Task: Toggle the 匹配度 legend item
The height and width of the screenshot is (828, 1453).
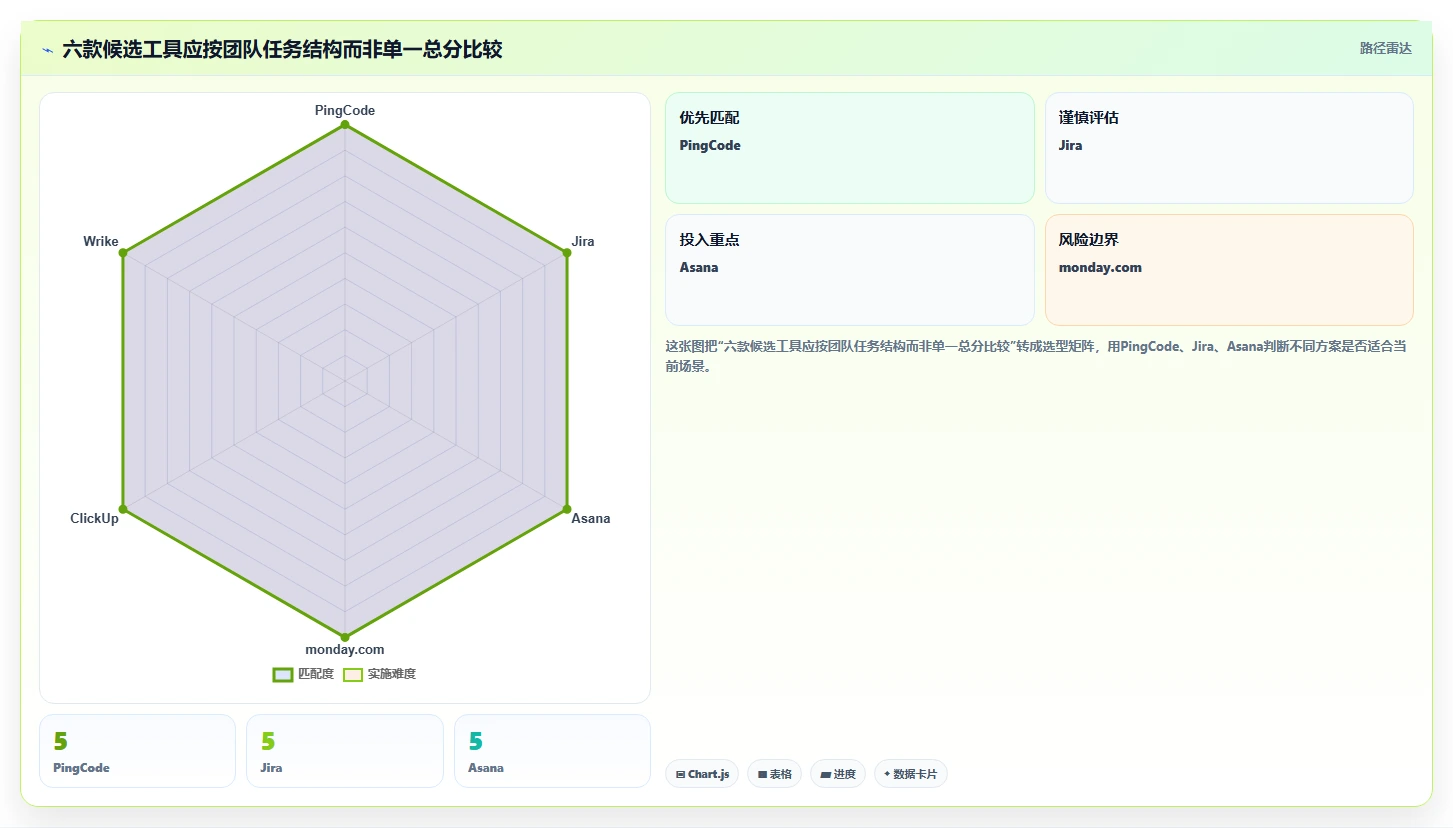Action: 303,674
